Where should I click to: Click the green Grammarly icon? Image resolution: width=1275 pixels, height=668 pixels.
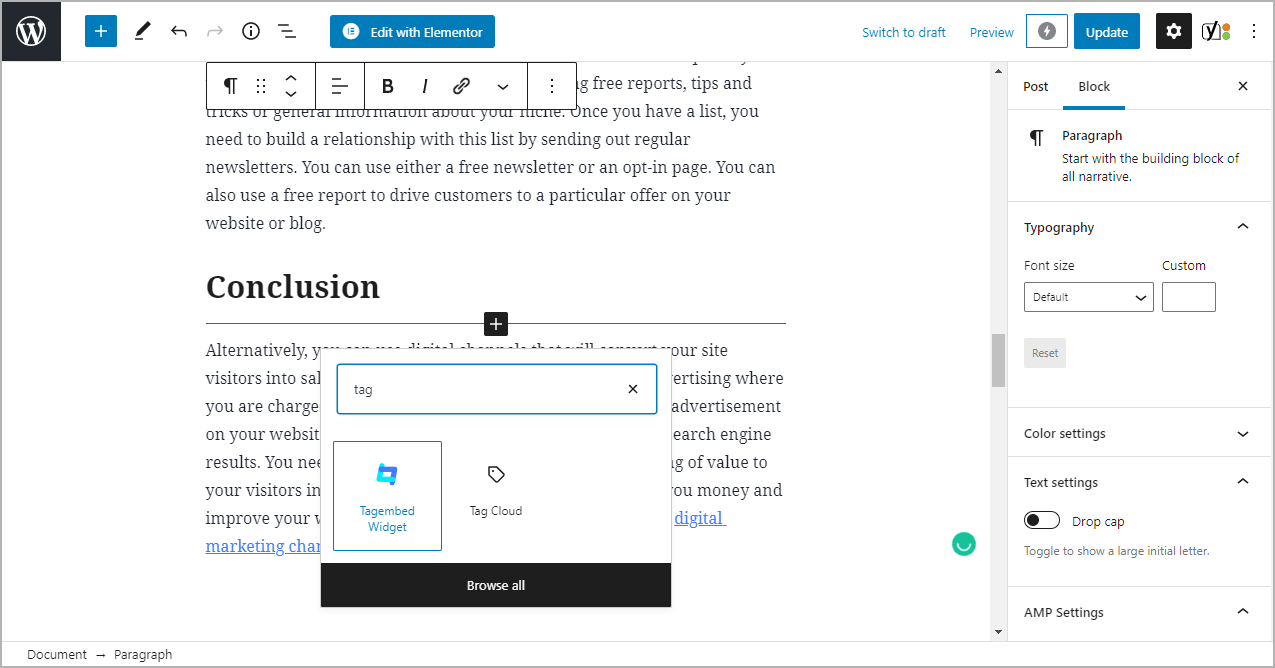963,544
